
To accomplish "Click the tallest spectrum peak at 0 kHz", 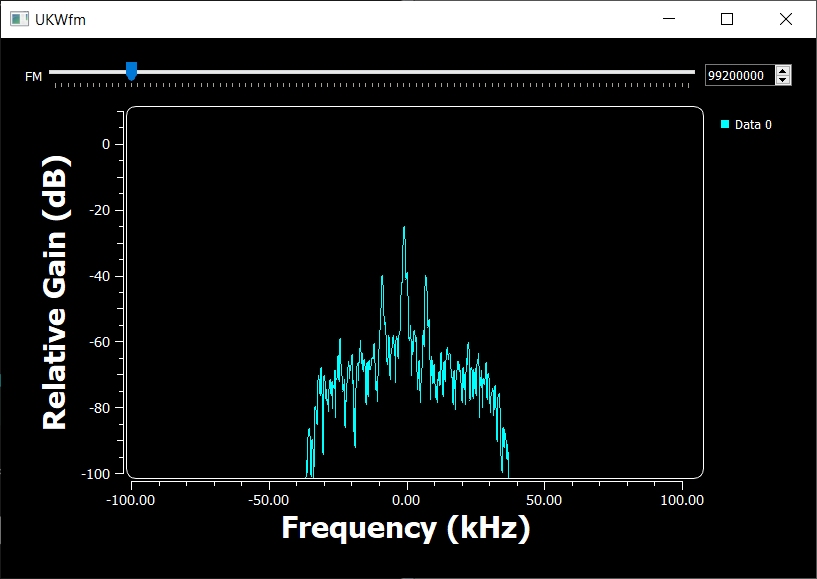I will pyautogui.click(x=404, y=229).
